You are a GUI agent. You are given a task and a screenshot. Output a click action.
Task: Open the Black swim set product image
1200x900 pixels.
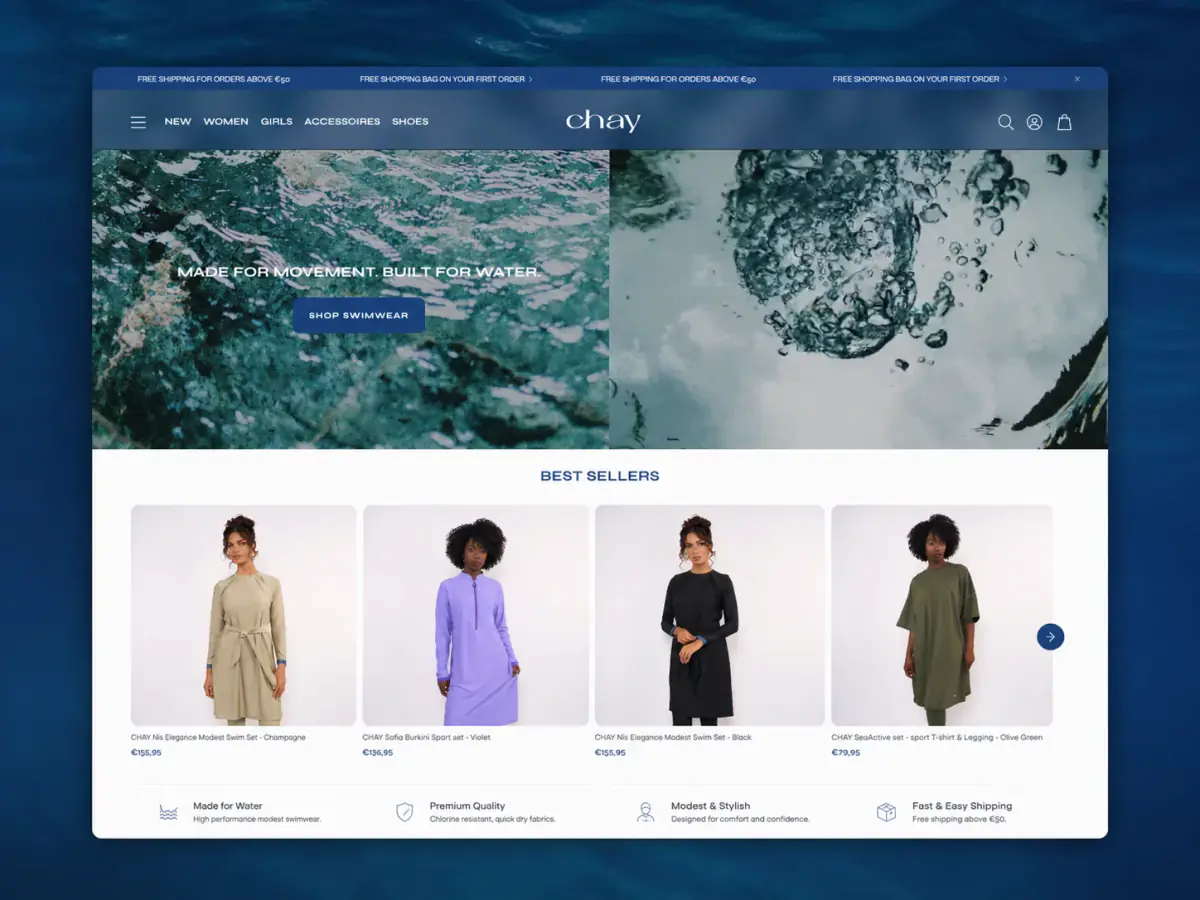710,615
